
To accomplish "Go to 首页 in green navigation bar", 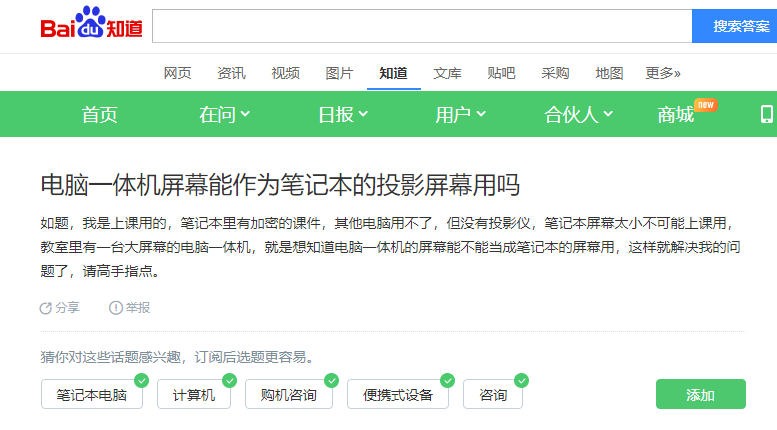I will [100, 115].
